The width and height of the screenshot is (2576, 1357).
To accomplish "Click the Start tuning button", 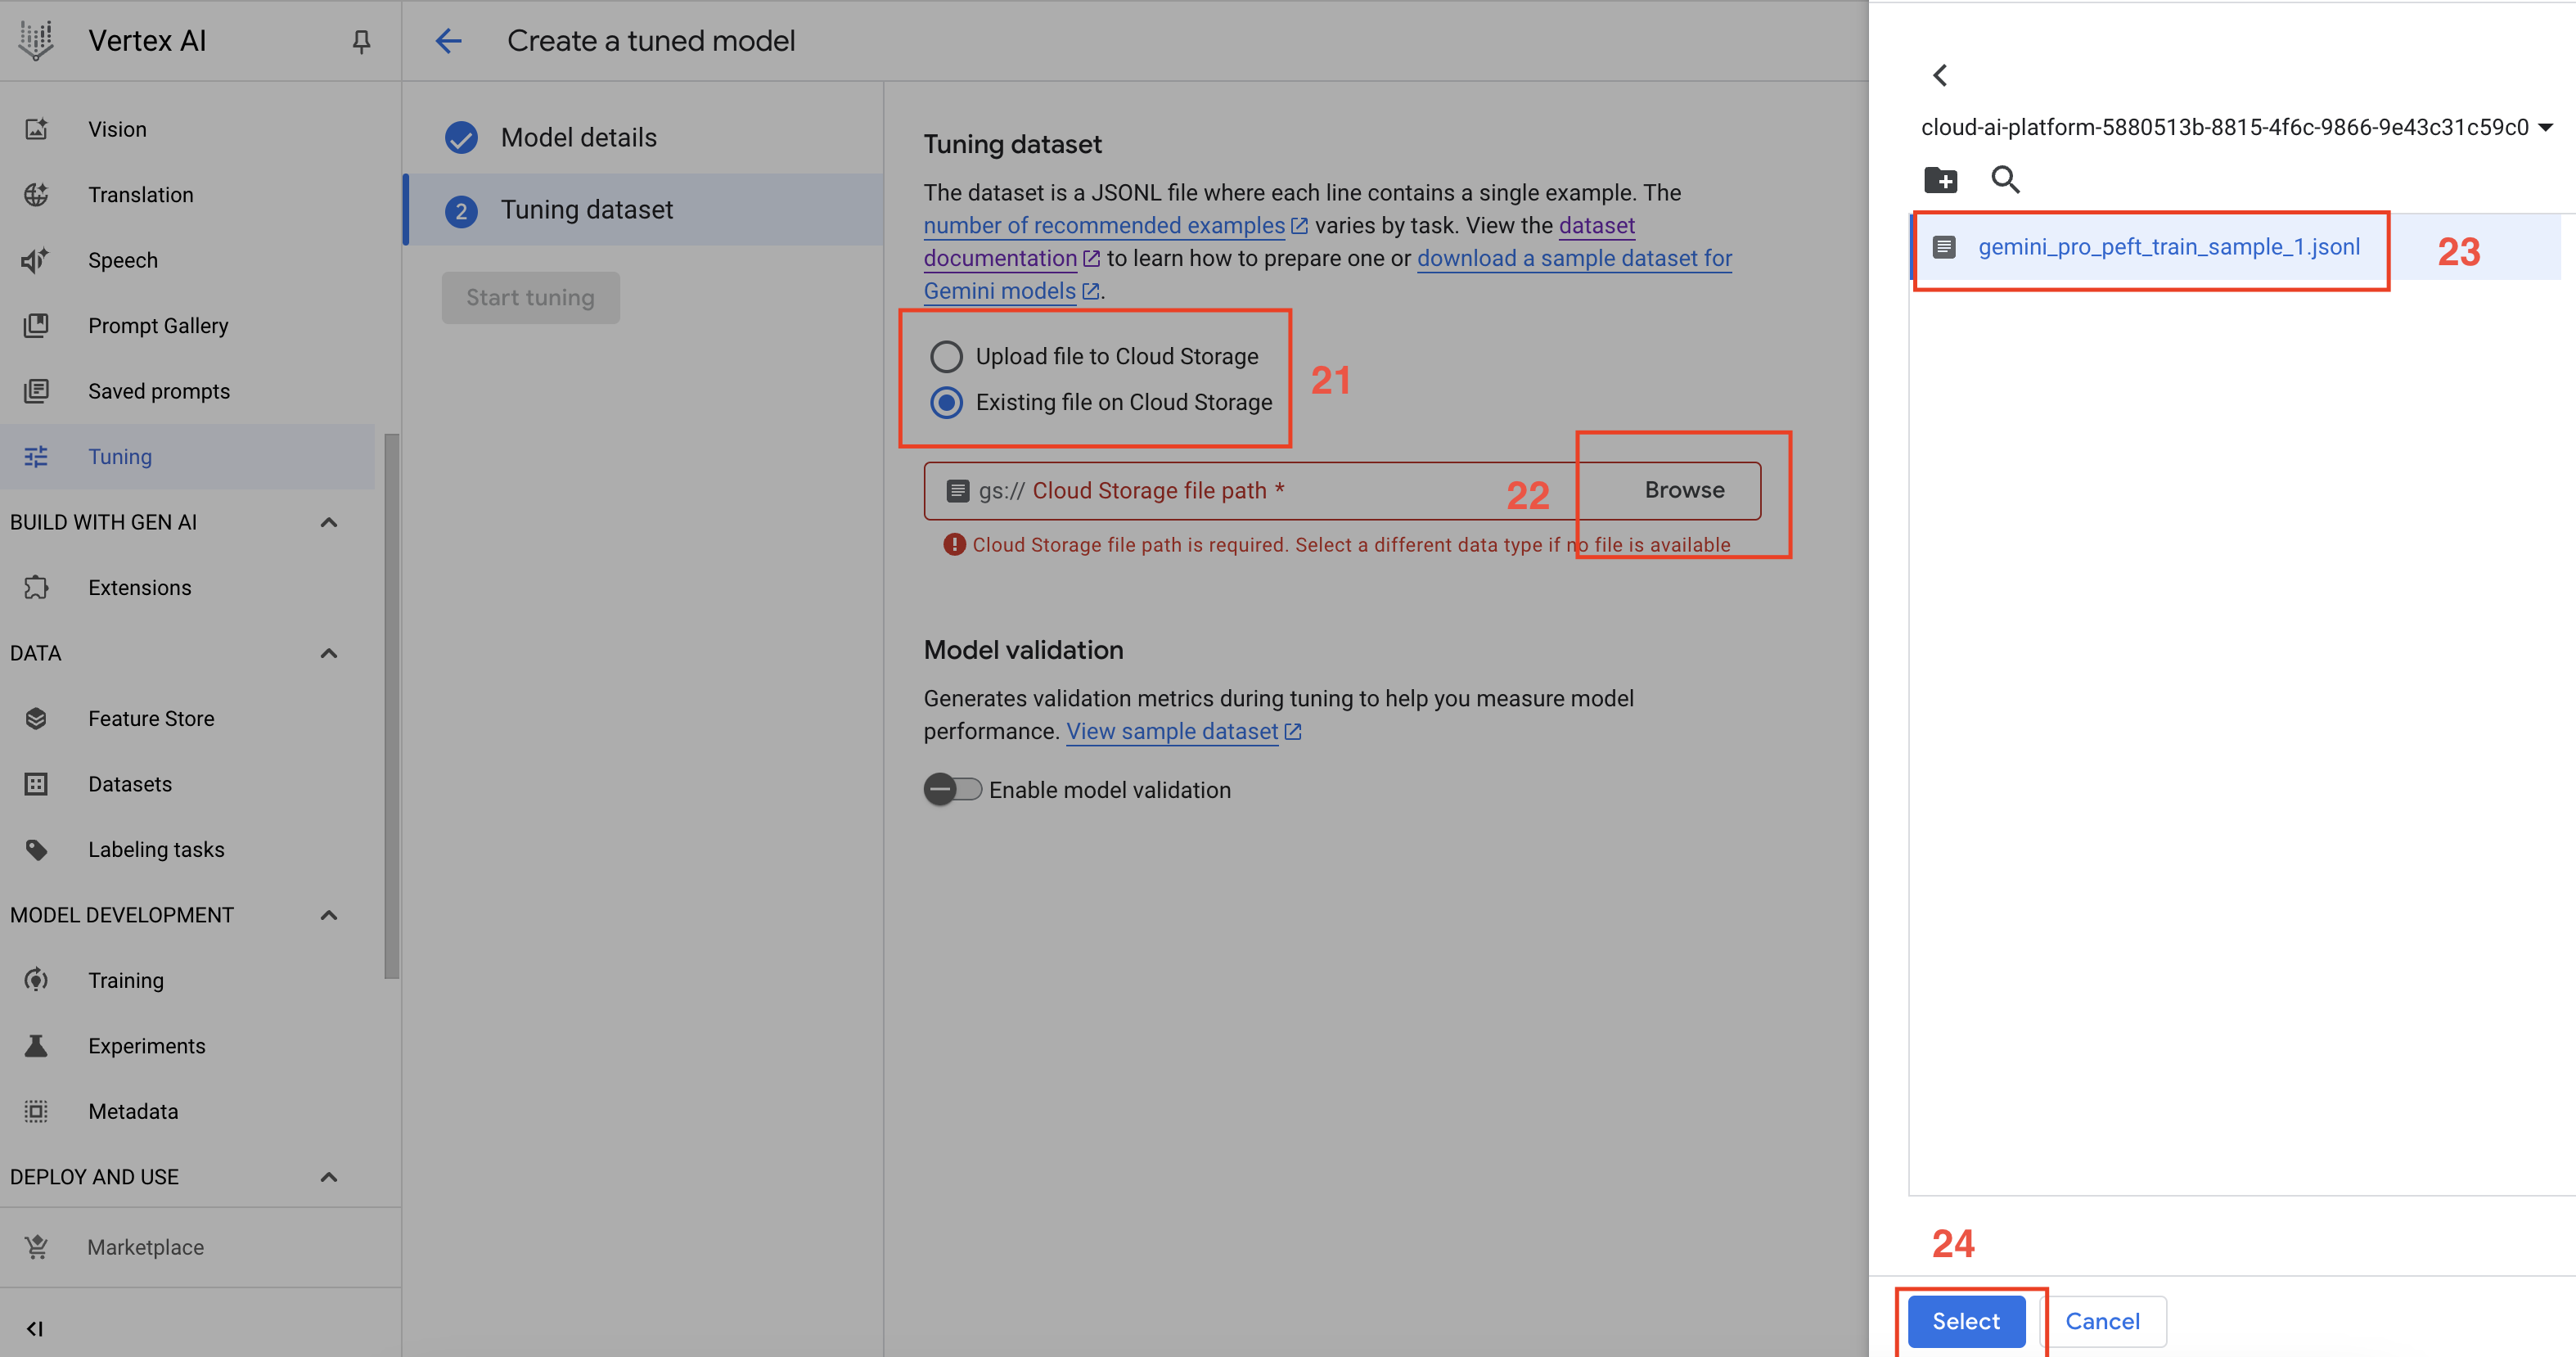I will click(x=530, y=298).
